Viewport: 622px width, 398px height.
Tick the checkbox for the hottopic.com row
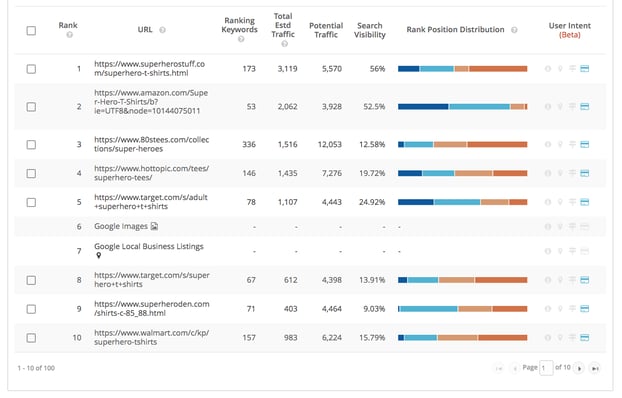point(31,173)
